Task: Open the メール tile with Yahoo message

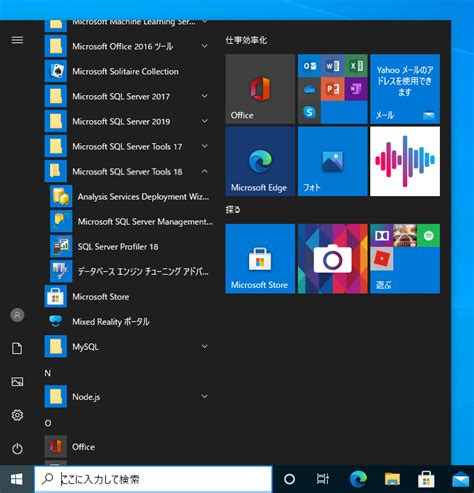Action: (x=405, y=89)
